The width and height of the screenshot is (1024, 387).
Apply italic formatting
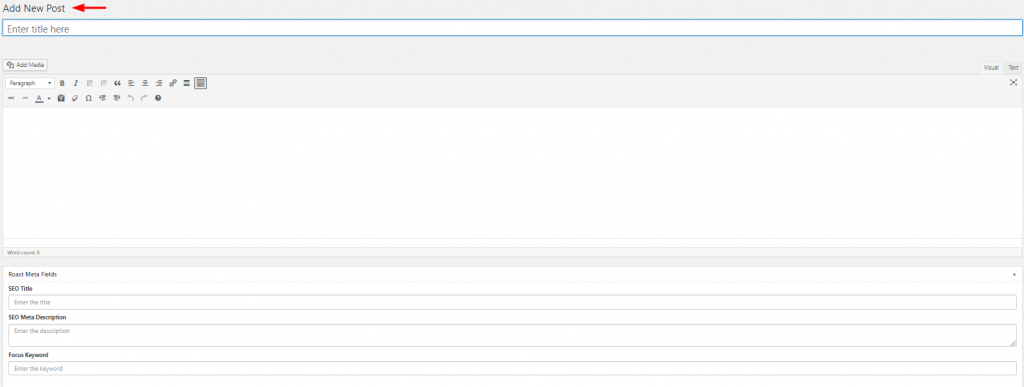point(76,83)
